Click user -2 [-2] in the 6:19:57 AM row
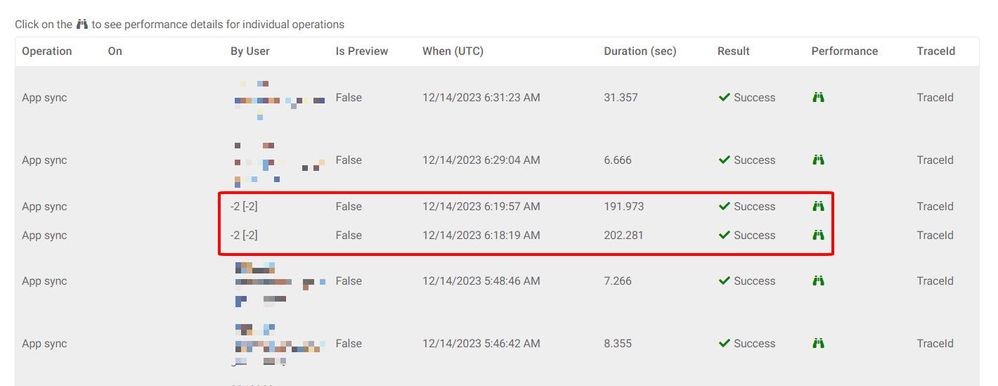Viewport: 998px width, 386px height. click(244, 206)
